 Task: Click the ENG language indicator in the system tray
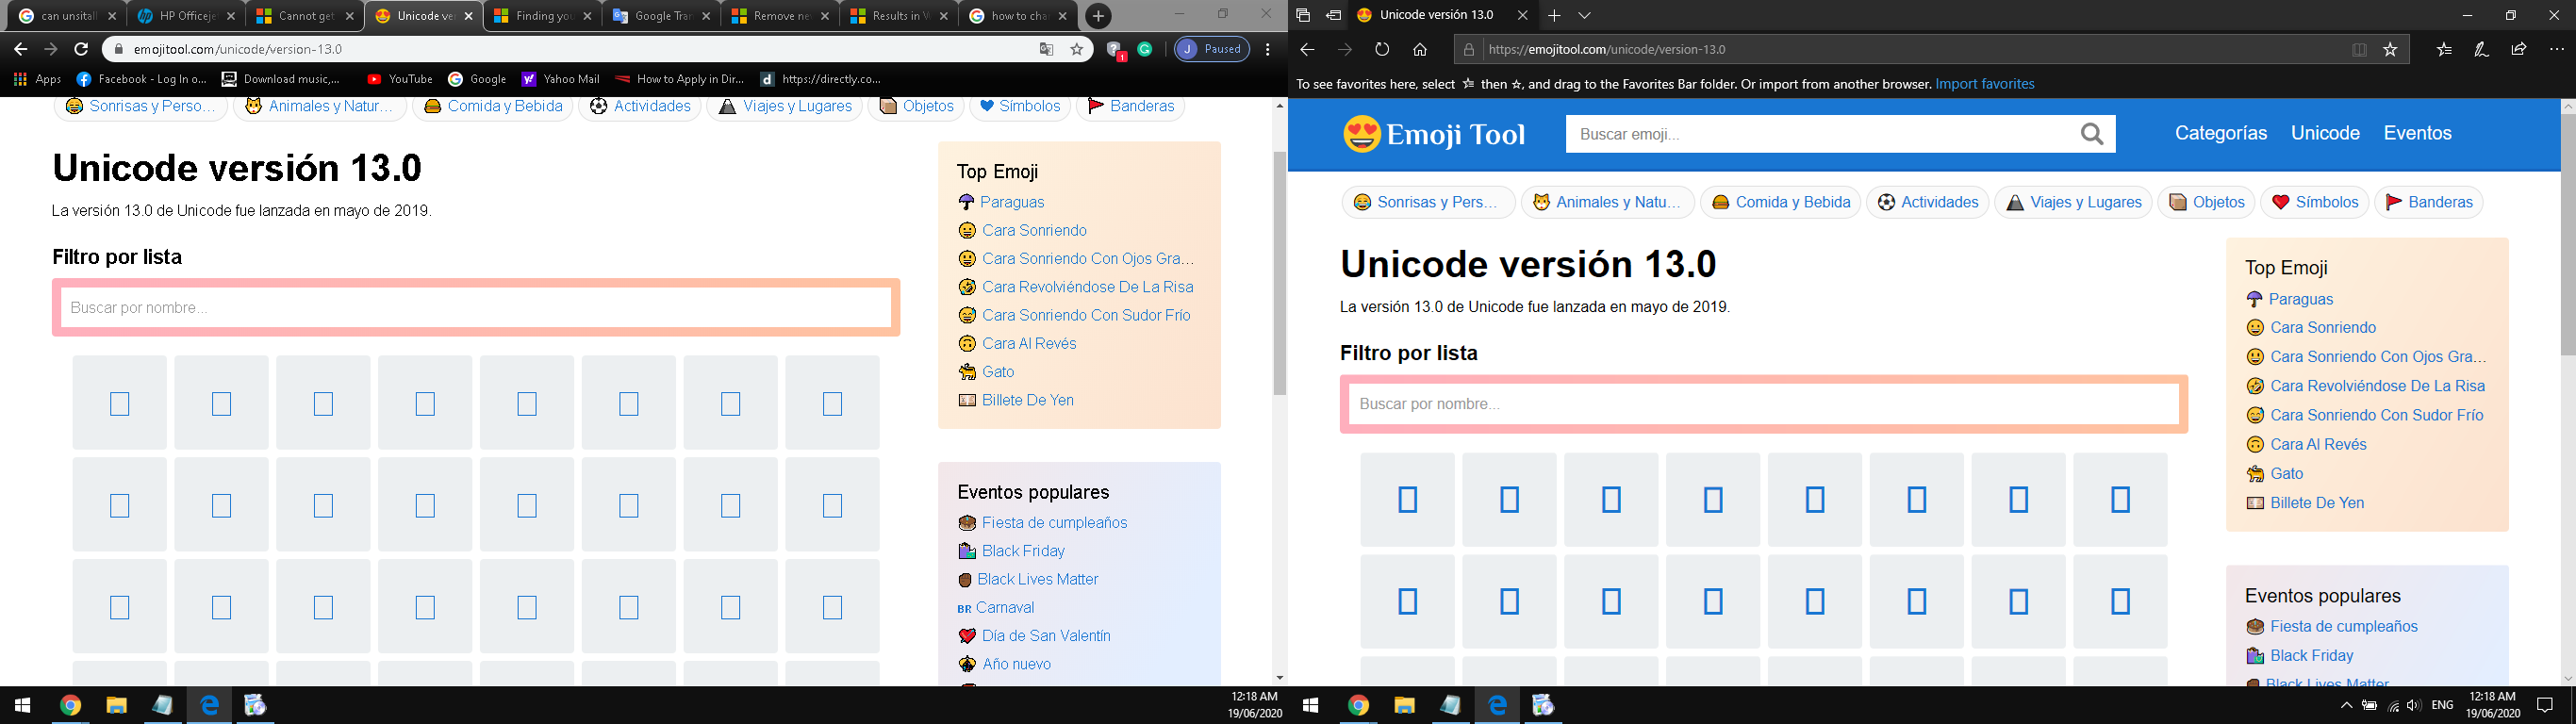pyautogui.click(x=2442, y=706)
